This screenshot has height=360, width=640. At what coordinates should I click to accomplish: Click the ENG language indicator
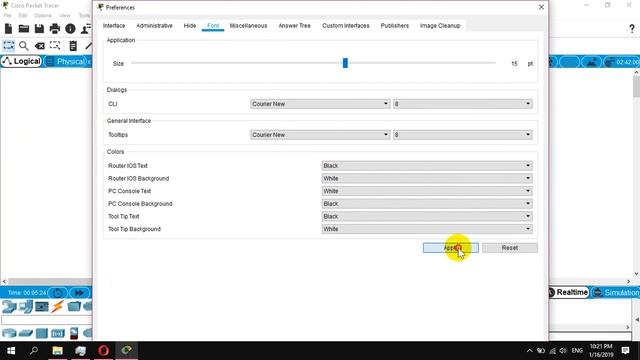577,351
